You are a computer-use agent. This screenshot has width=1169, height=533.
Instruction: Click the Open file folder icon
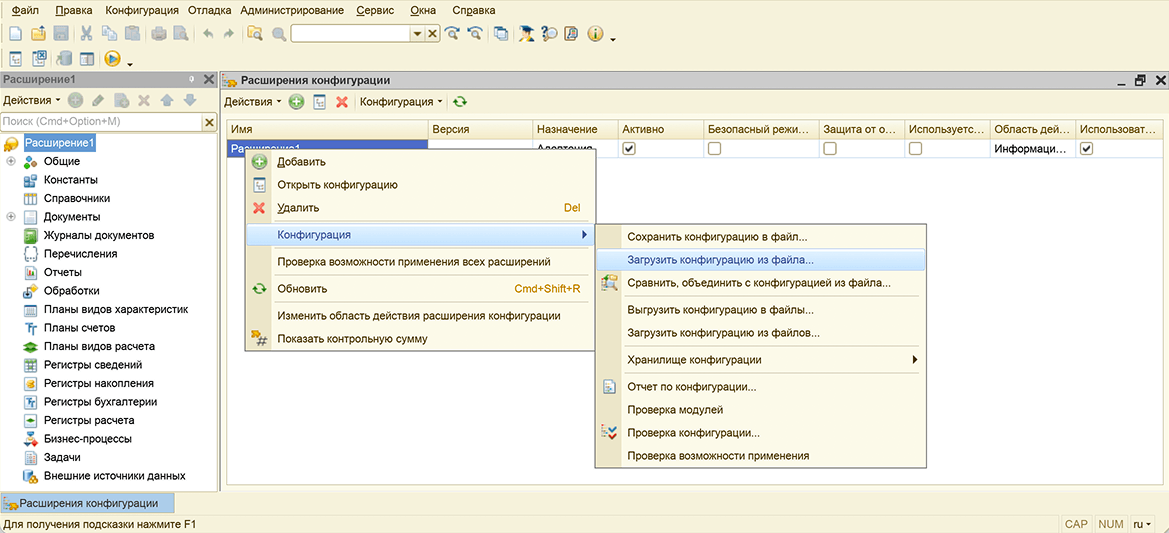38,34
